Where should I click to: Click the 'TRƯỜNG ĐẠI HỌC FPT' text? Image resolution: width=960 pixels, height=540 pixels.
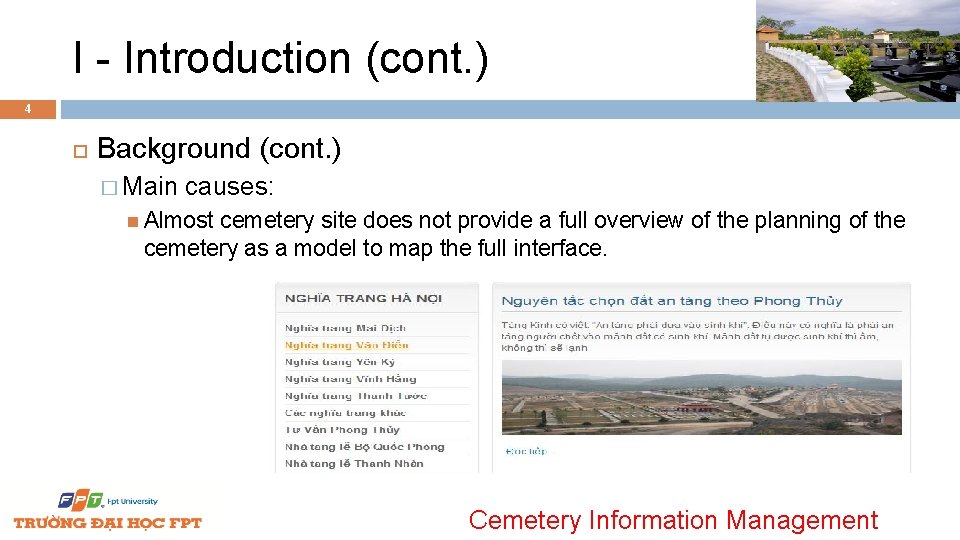click(x=108, y=523)
